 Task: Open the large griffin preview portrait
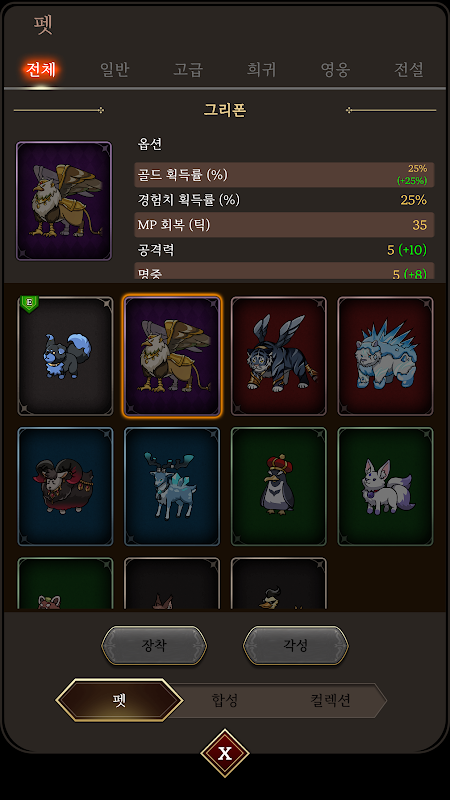[x=64, y=201]
